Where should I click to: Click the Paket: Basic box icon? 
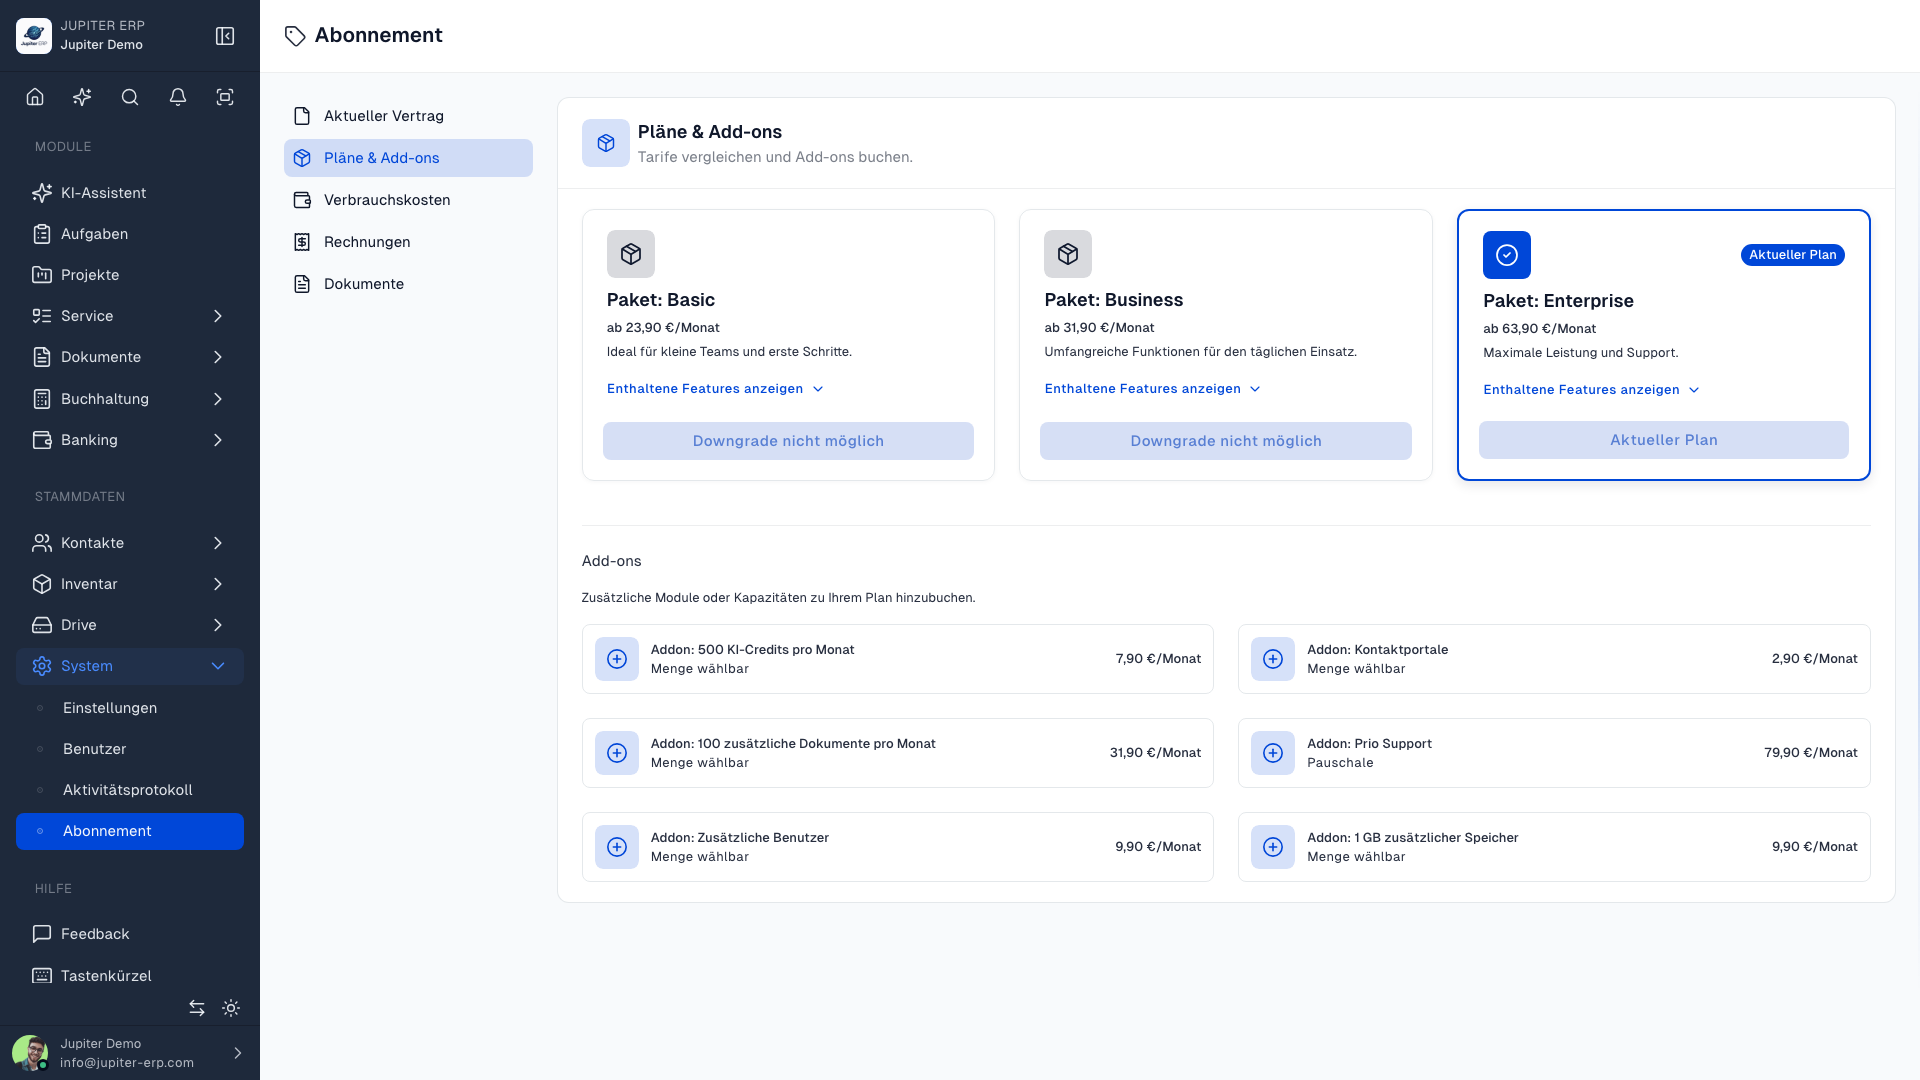click(631, 254)
